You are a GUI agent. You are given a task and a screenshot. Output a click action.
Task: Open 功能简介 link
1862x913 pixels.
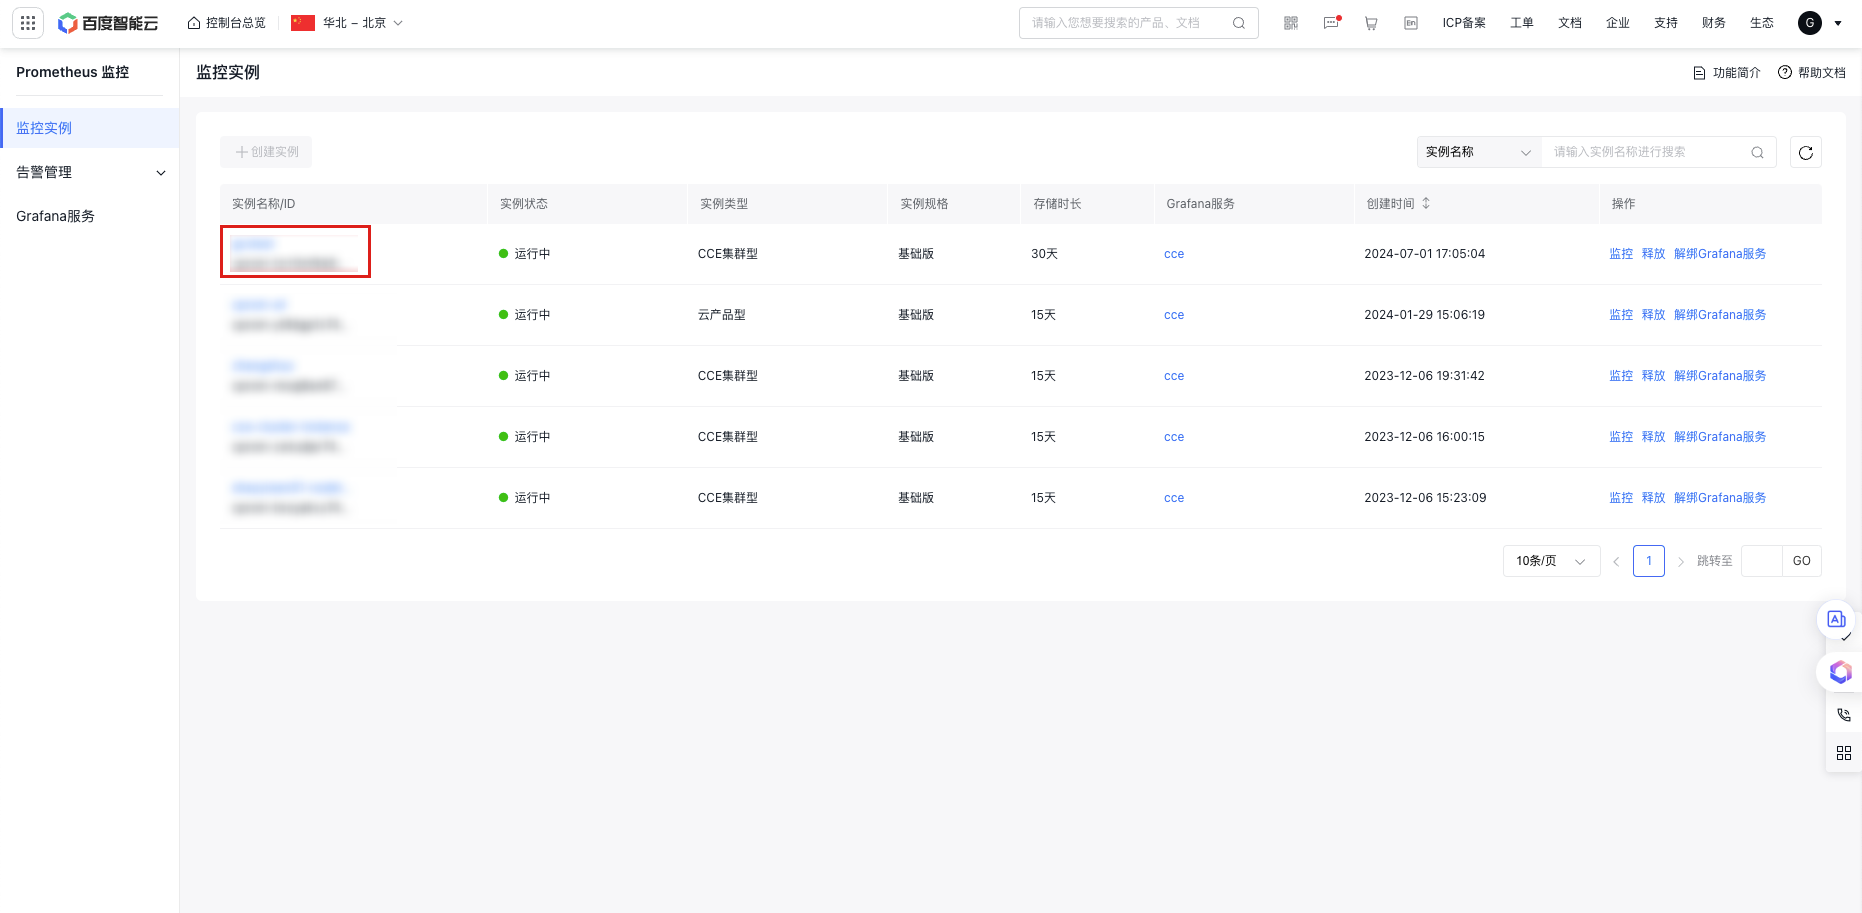point(1727,73)
